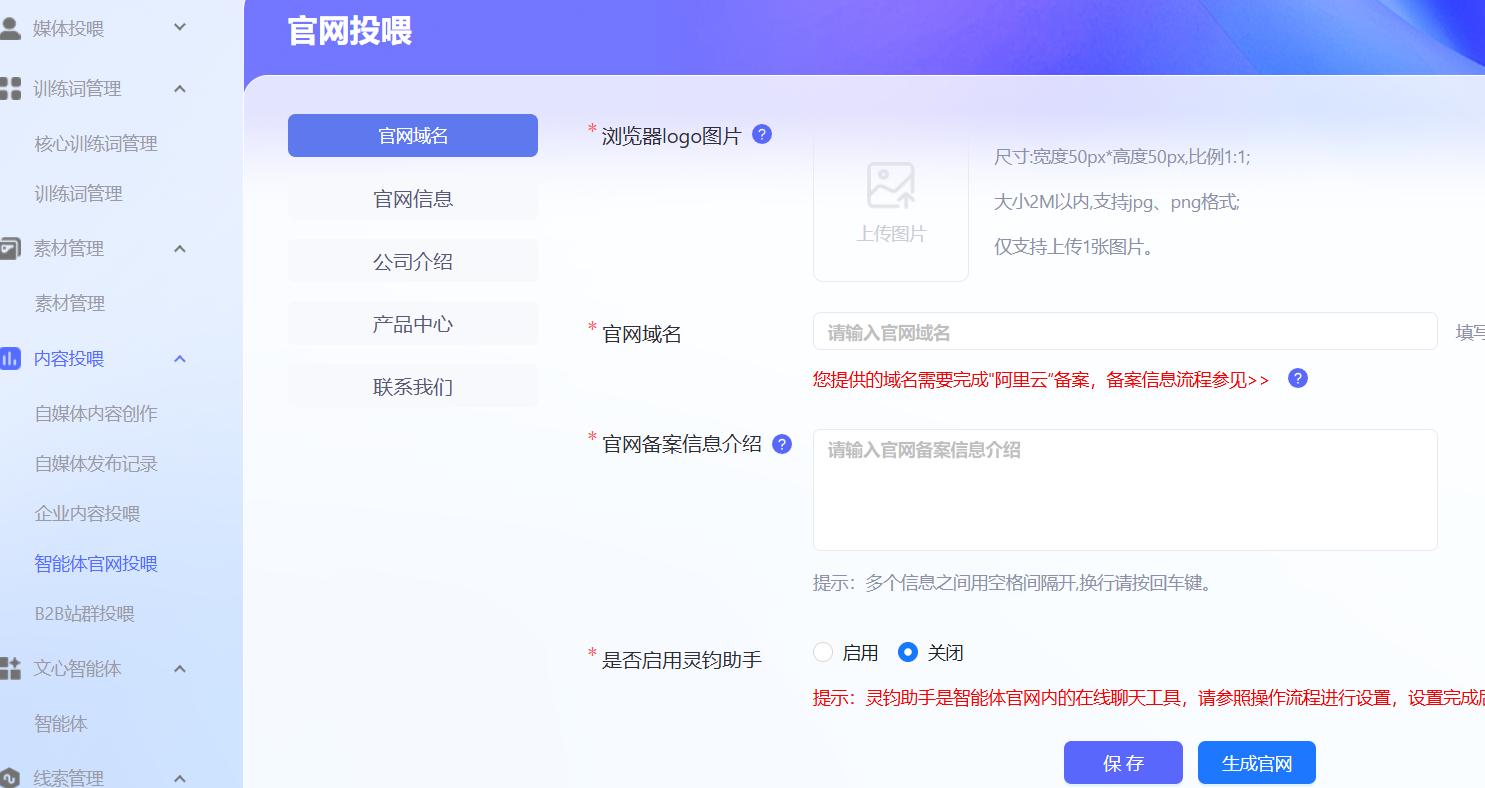The height and width of the screenshot is (788, 1485).
Task: Click the 训练词管理 grid icon in sidebar
Action: click(x=10, y=89)
